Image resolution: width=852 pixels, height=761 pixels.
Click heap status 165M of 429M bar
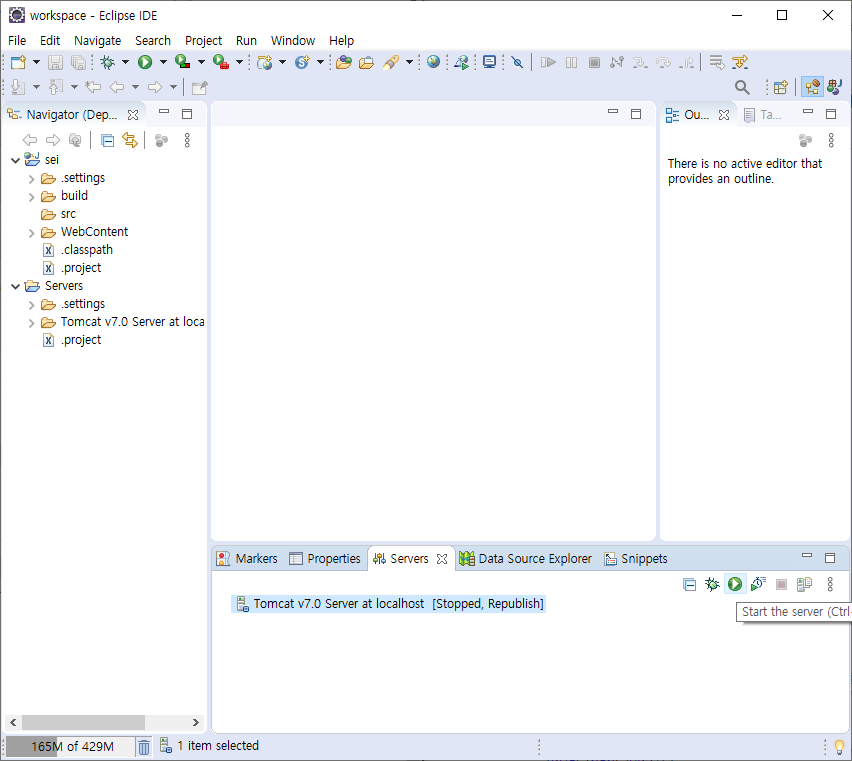[x=70, y=747]
